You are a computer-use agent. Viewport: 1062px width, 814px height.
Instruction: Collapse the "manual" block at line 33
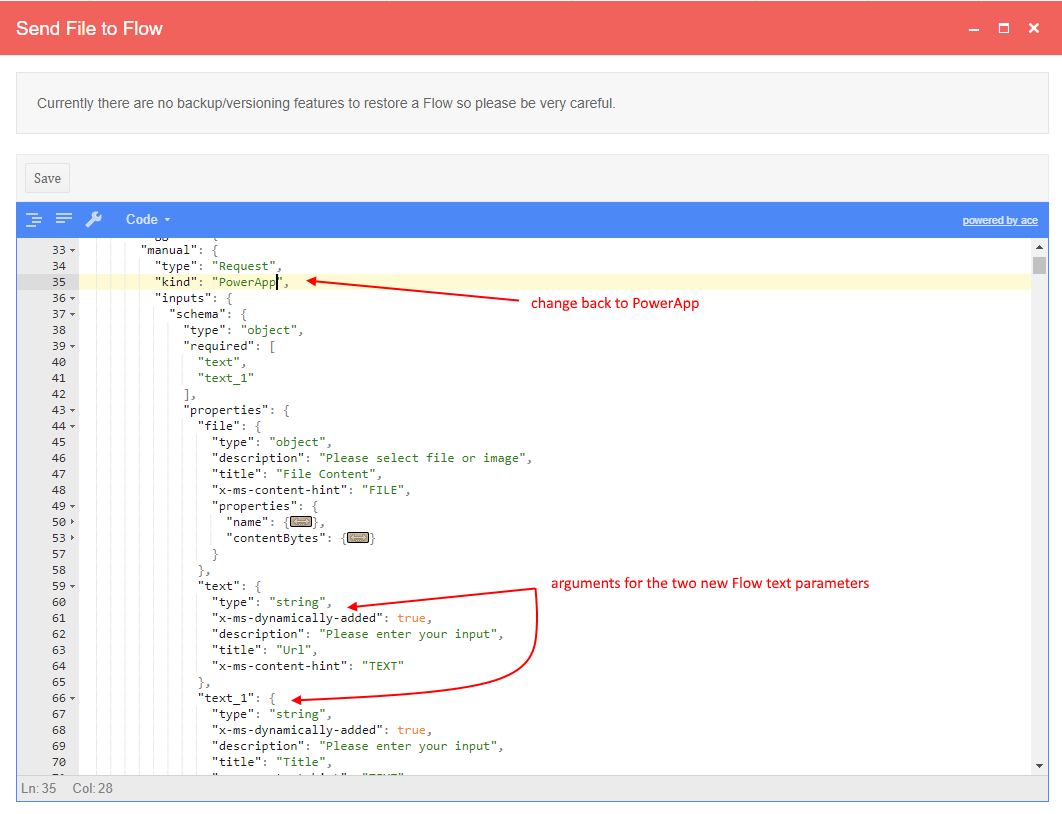[x=73, y=250]
